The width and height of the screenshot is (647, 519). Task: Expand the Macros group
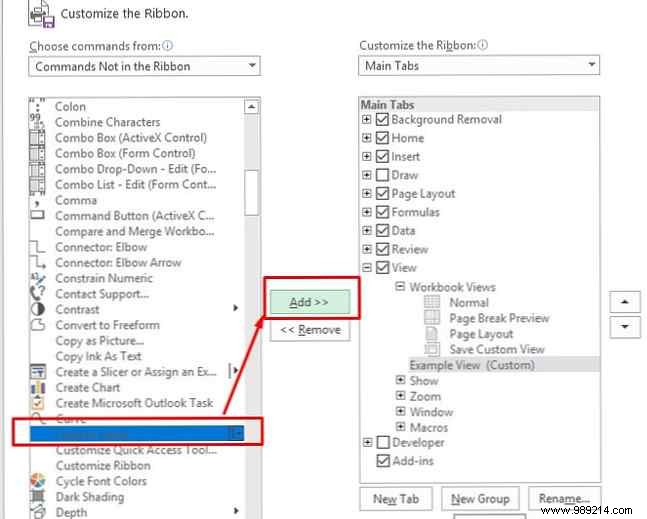coord(400,427)
